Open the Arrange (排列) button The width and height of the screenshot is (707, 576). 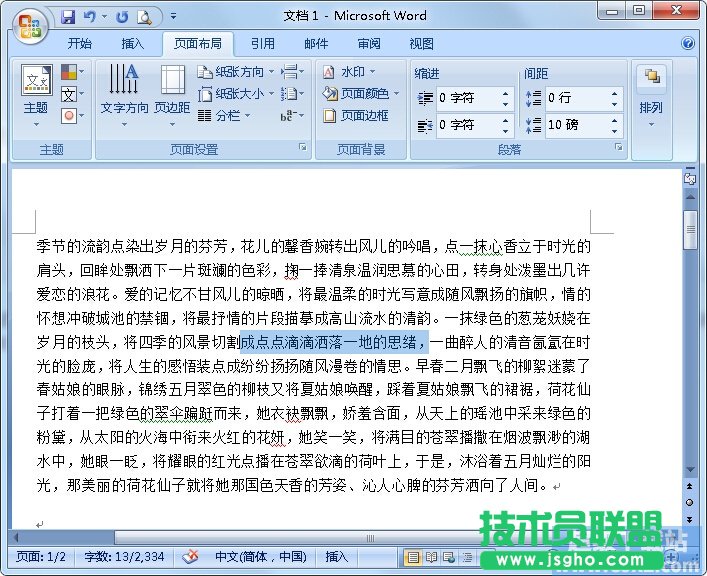pyautogui.click(x=651, y=91)
